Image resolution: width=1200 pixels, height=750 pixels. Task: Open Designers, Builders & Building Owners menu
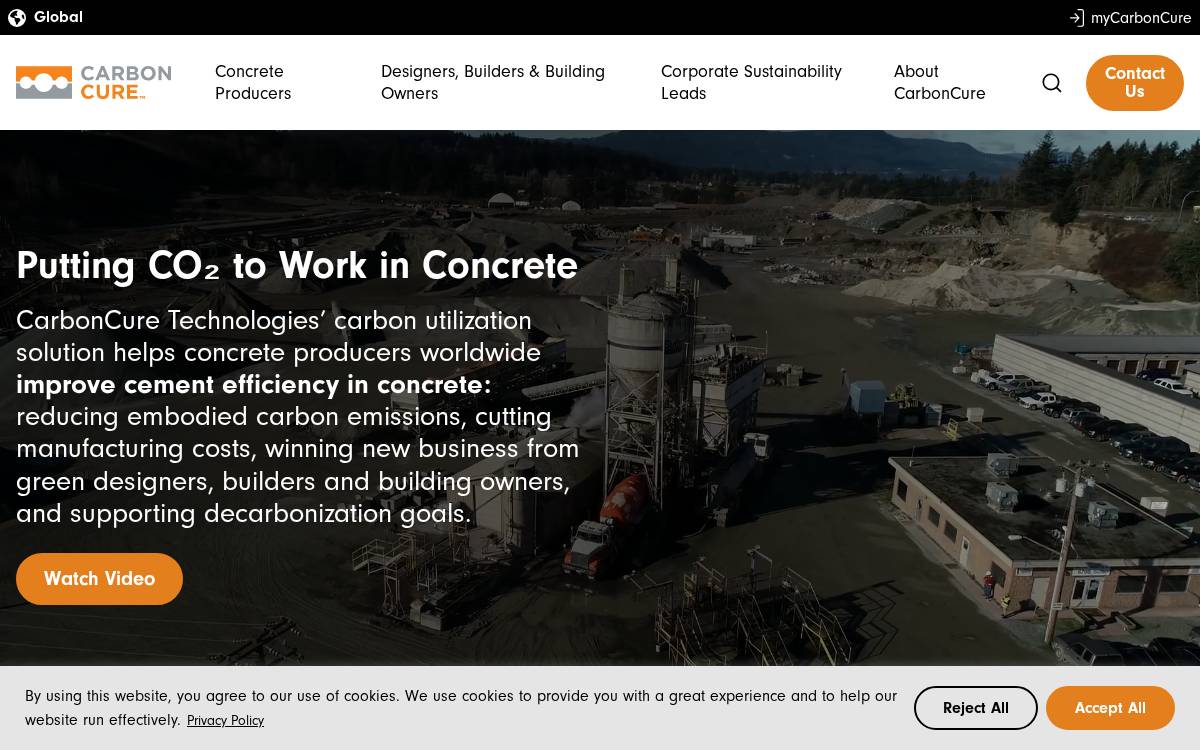493,82
